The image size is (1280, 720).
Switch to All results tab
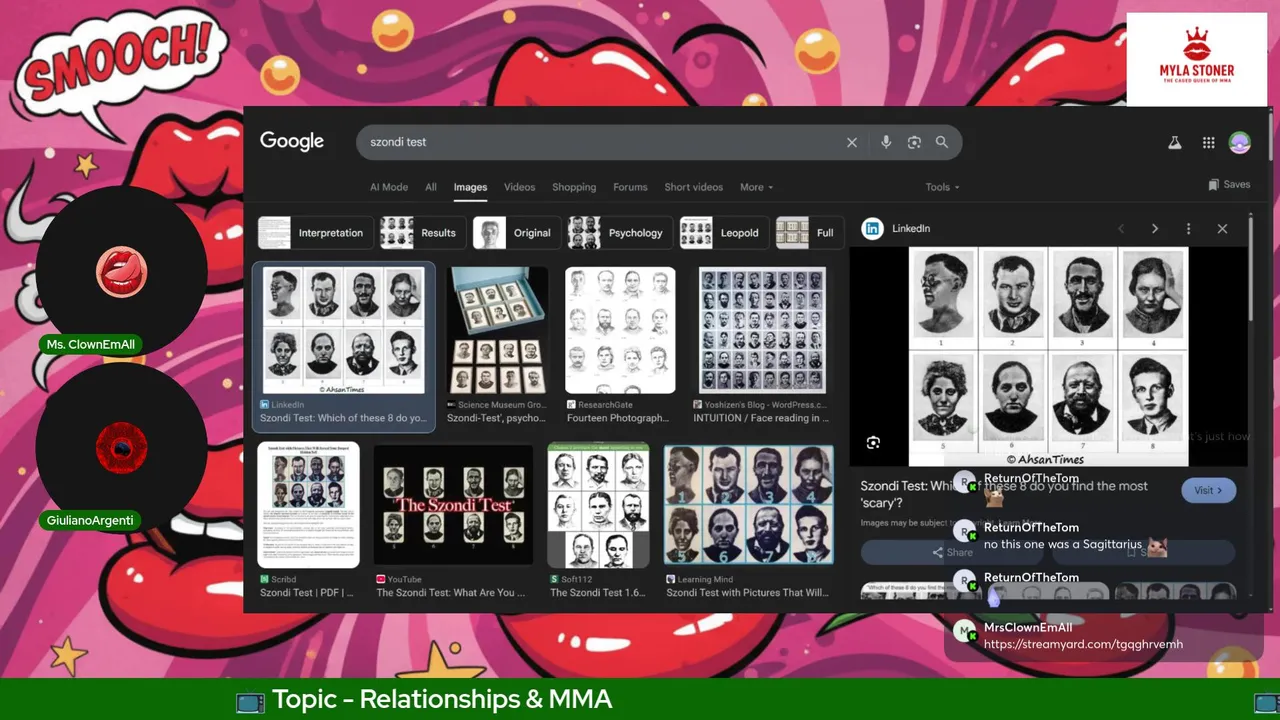coord(431,187)
